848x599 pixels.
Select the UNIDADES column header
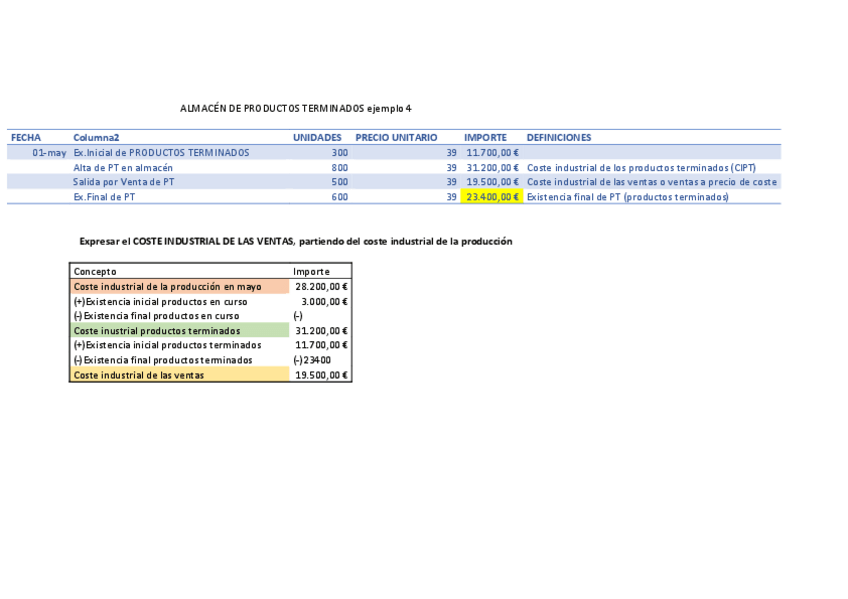click(x=317, y=137)
